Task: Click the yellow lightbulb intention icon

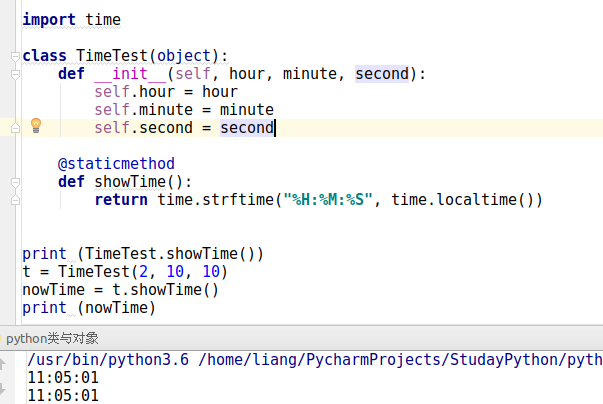Action: pyautogui.click(x=36, y=126)
